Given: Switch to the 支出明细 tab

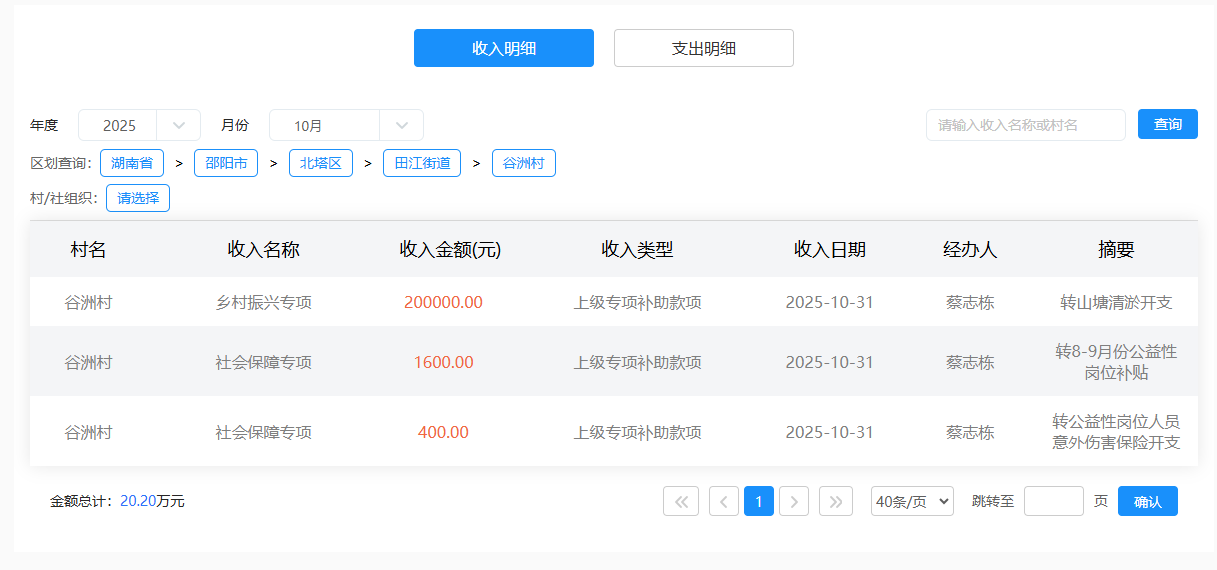Looking at the screenshot, I should (x=704, y=48).
